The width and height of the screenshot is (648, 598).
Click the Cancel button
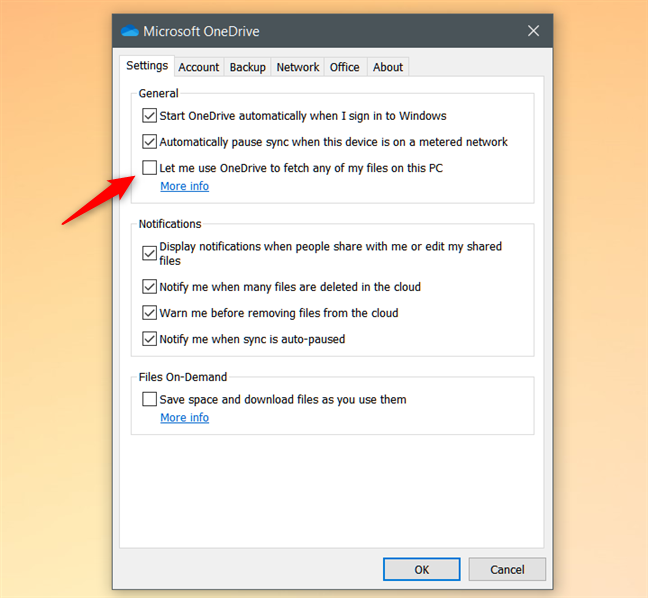coord(507,569)
